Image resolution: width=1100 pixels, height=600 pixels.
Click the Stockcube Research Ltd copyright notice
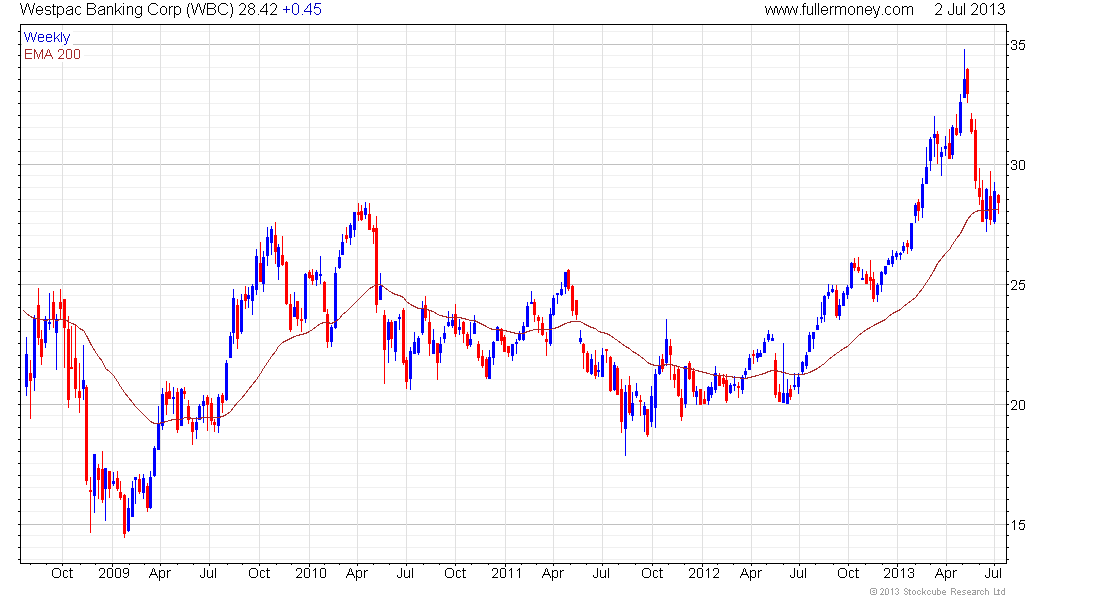[x=937, y=592]
